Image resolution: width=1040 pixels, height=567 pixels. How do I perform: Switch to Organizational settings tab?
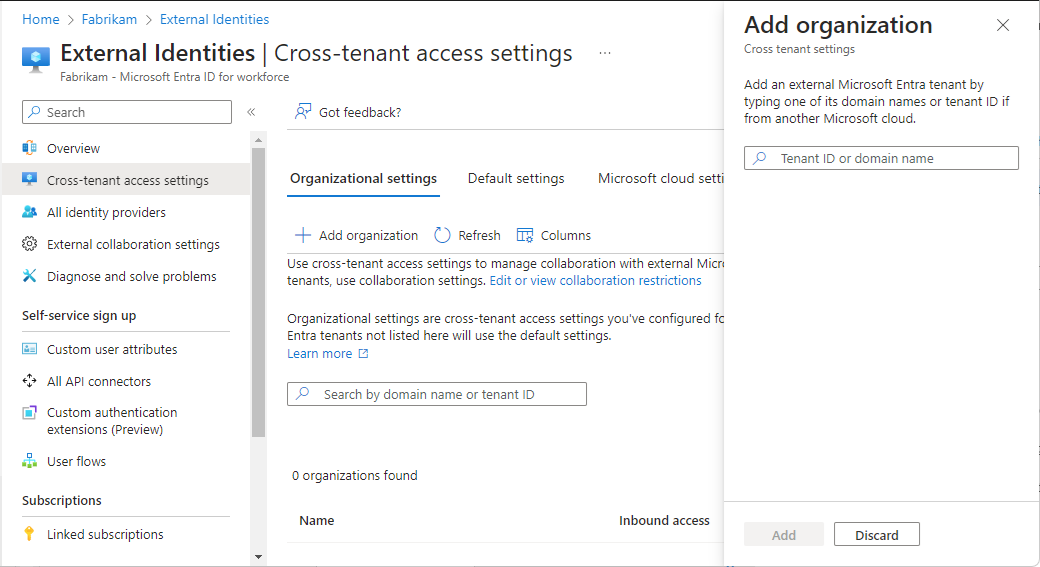[x=363, y=178]
